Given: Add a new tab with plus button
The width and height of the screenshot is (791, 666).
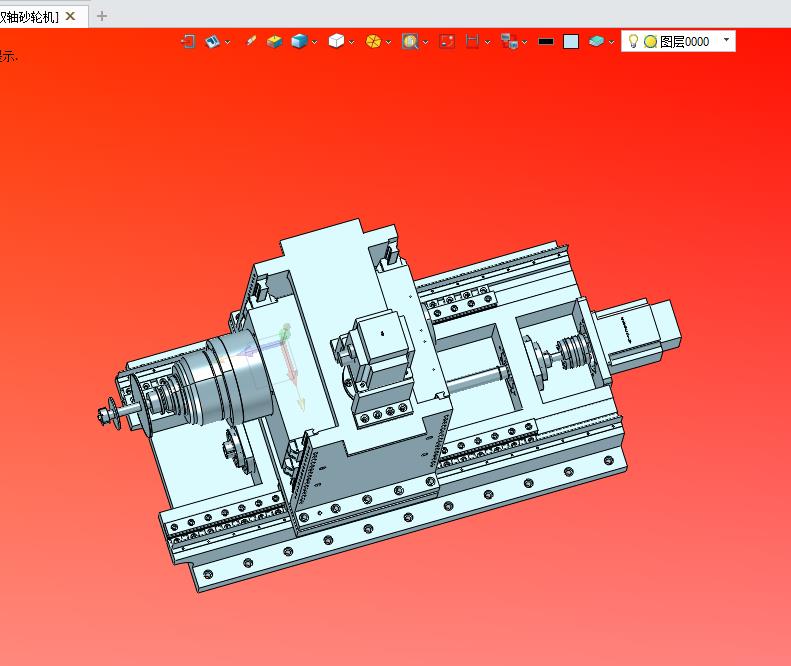Looking at the screenshot, I should (101, 16).
